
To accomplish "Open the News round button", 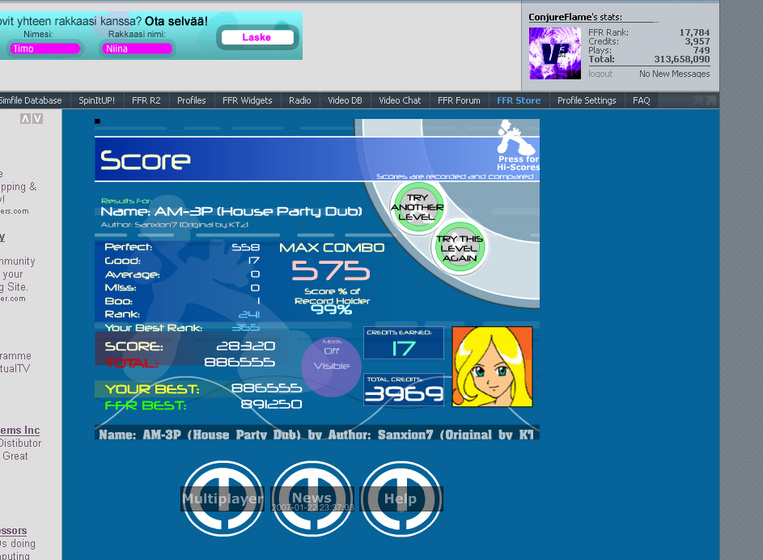I will click(x=312, y=499).
